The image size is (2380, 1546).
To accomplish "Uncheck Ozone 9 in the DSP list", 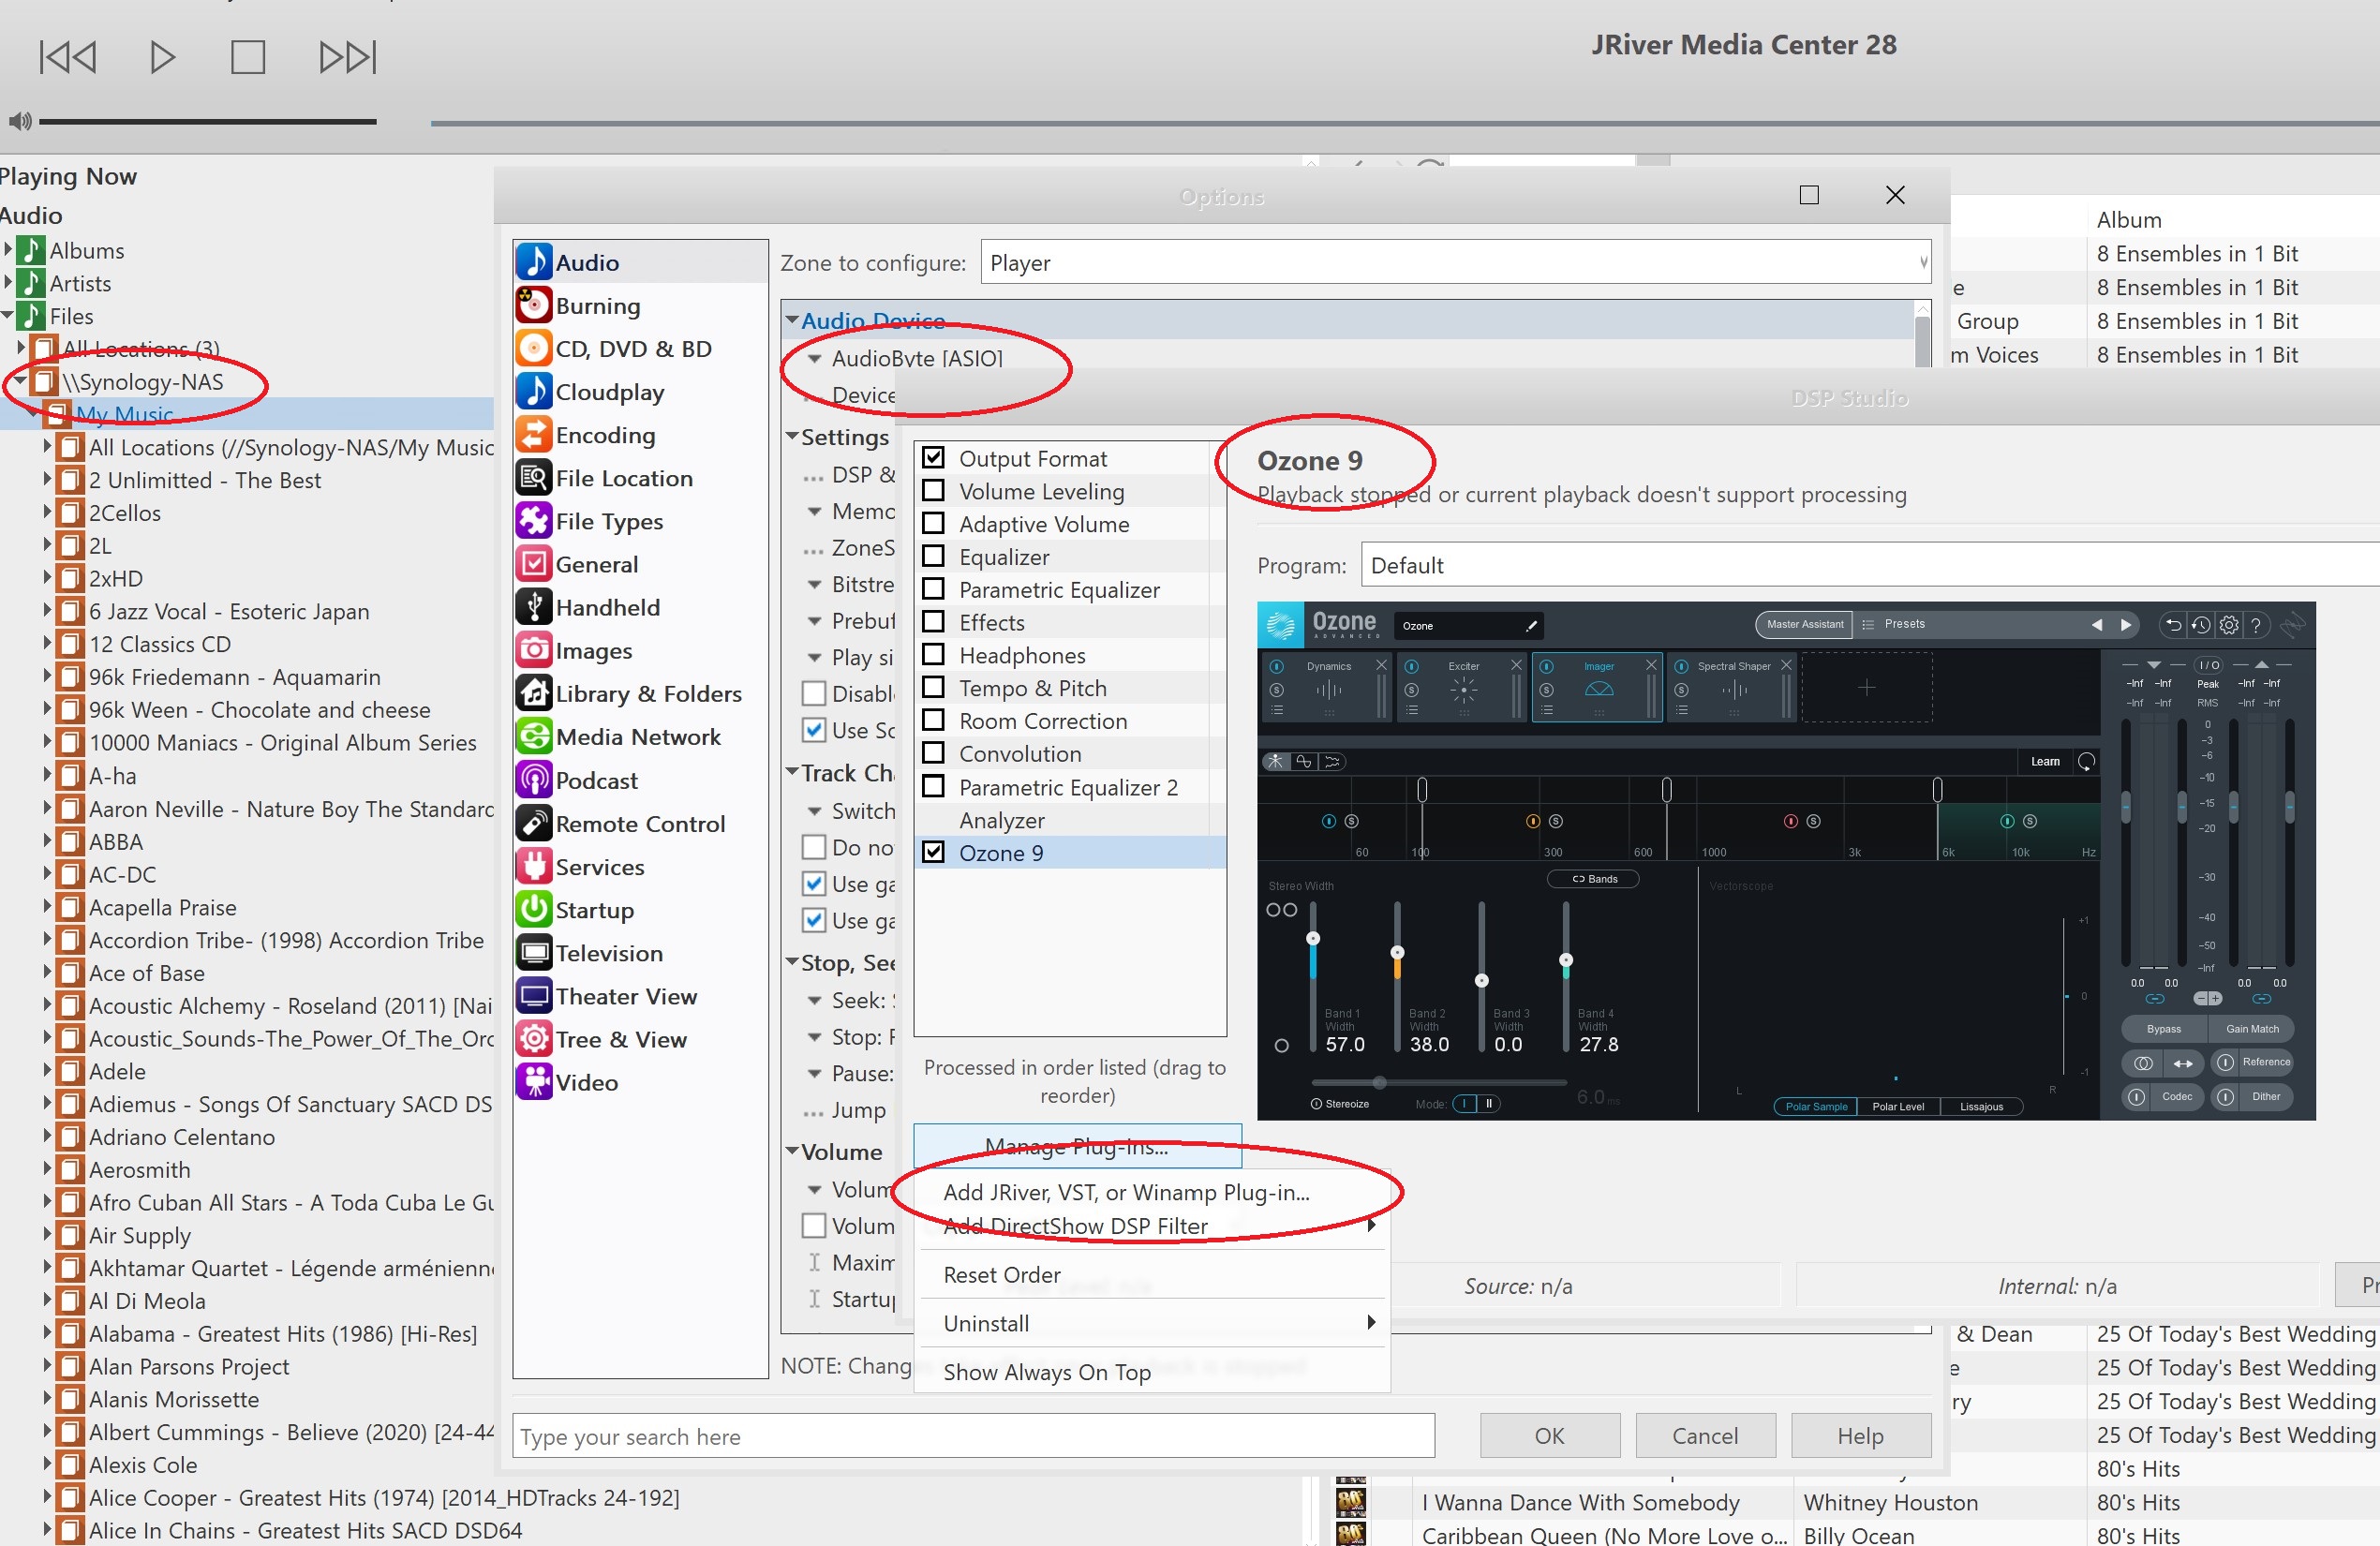I will [934, 853].
